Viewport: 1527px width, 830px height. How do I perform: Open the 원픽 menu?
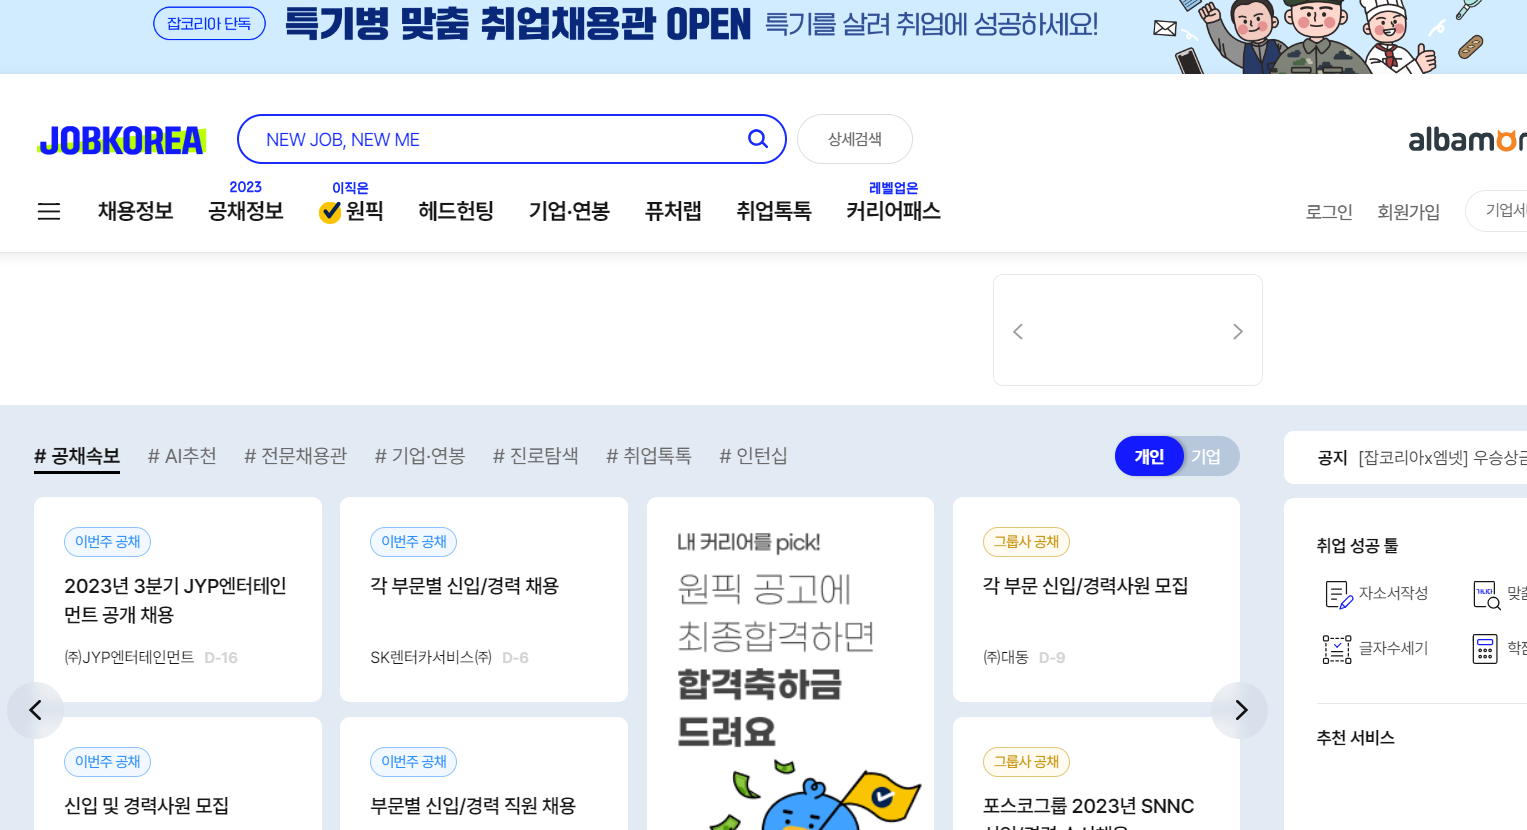[351, 211]
